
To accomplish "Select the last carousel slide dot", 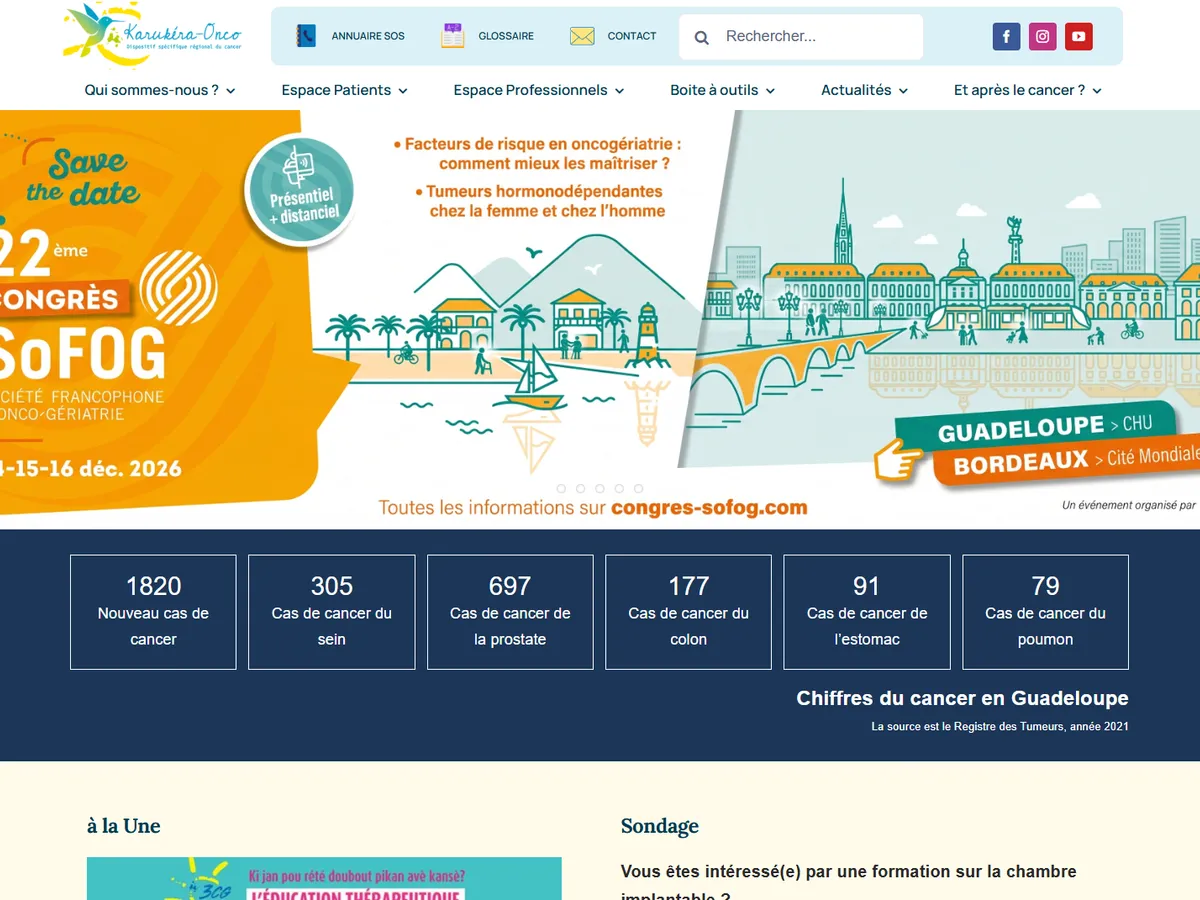I will click(637, 488).
